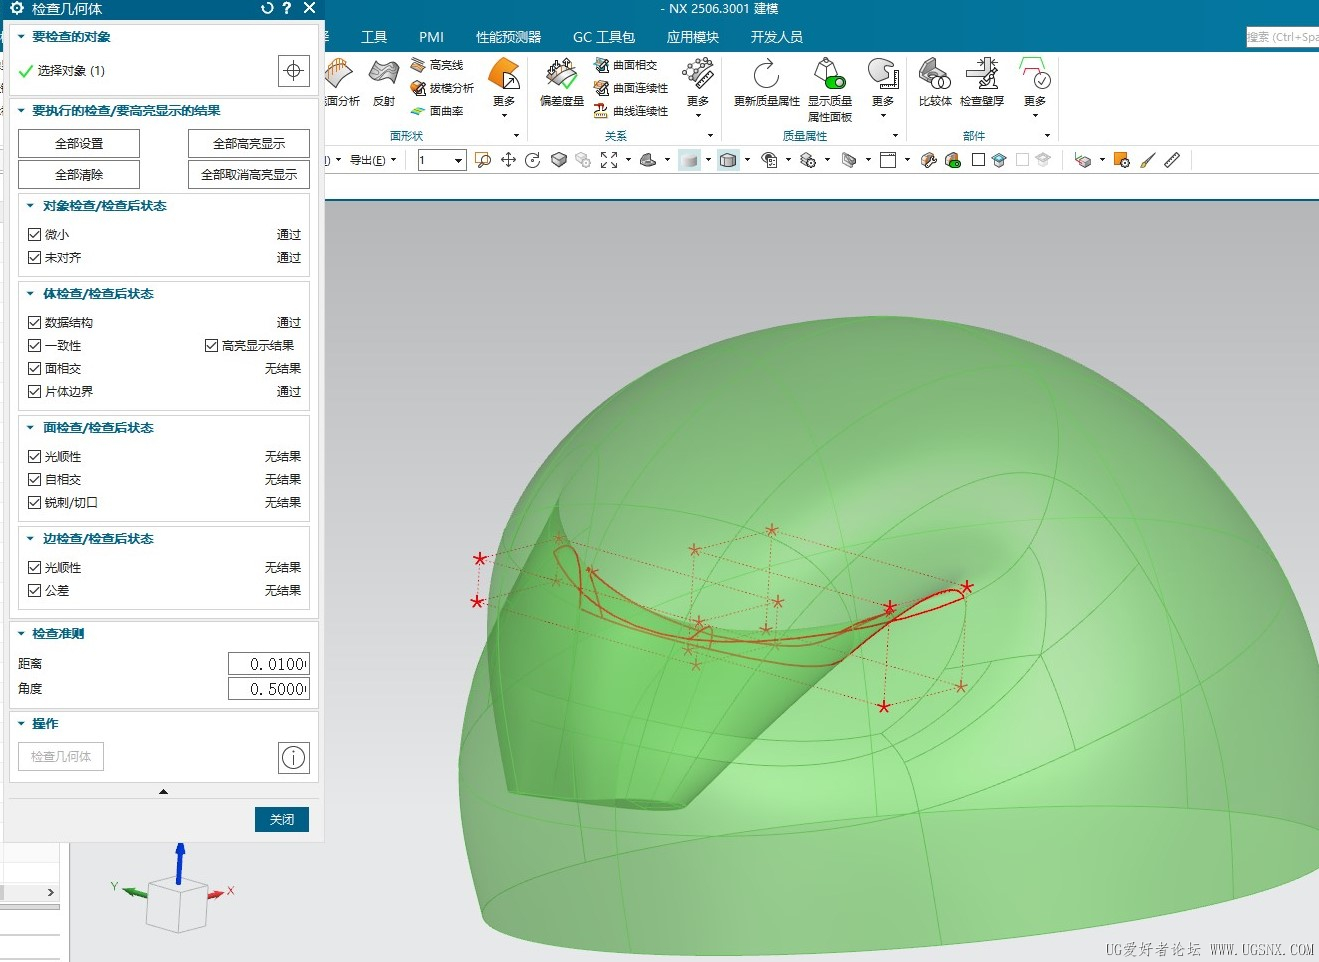Click the 关闭 button
The height and width of the screenshot is (962, 1319).
(282, 819)
